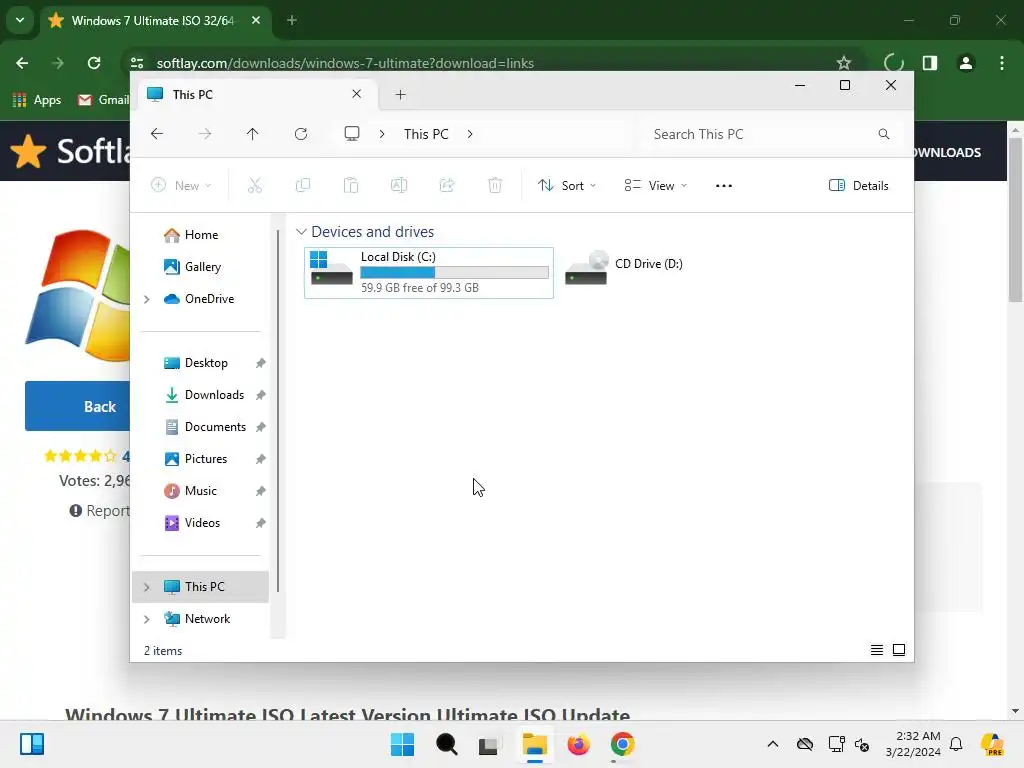This screenshot has width=1024, height=768.
Task: Open Firefox from the taskbar
Action: pos(579,744)
